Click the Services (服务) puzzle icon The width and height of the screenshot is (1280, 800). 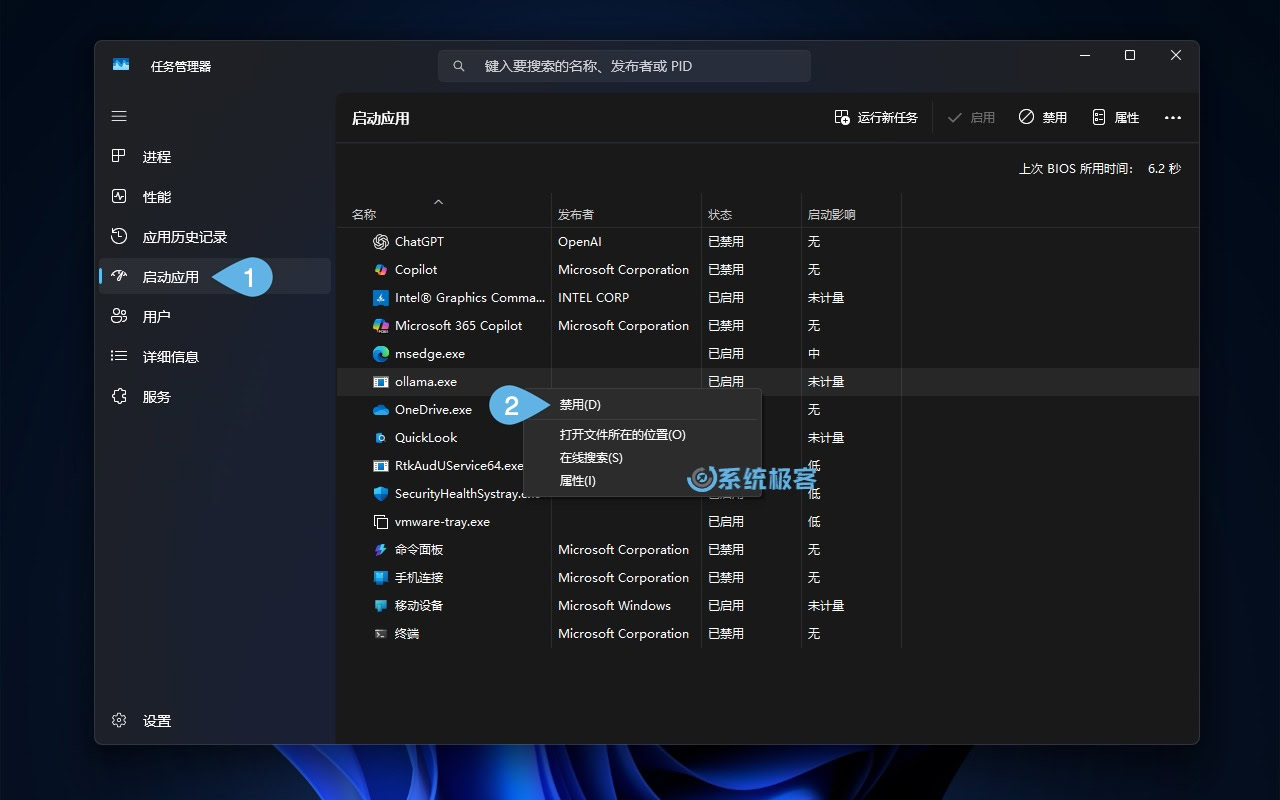pos(119,396)
